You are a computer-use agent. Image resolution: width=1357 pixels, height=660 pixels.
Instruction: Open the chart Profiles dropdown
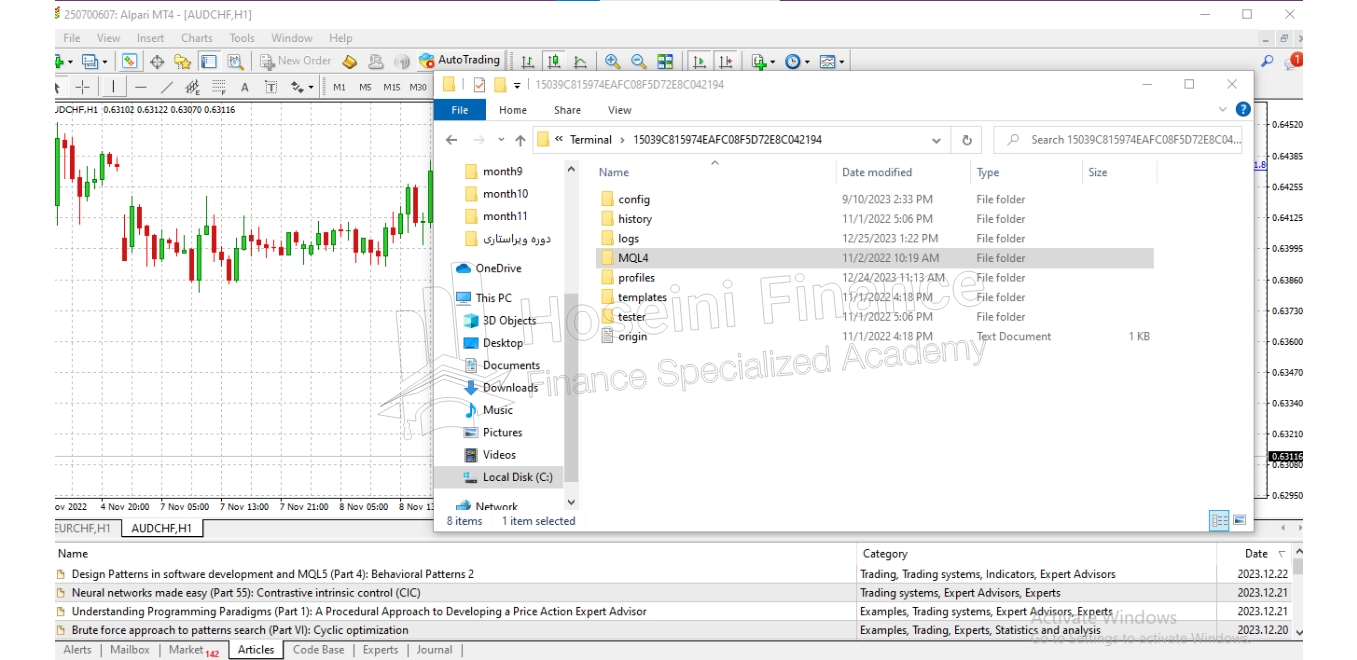[95, 61]
